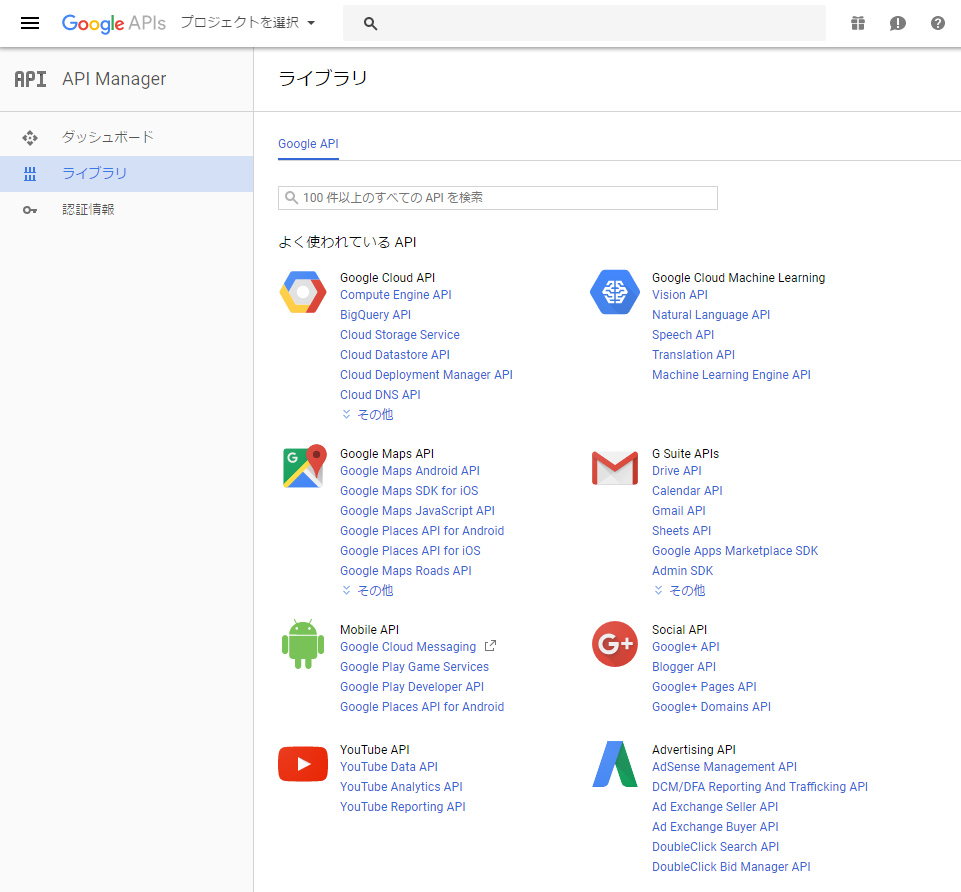Click the Google Maps icon
This screenshot has height=892, width=961.
[303, 467]
